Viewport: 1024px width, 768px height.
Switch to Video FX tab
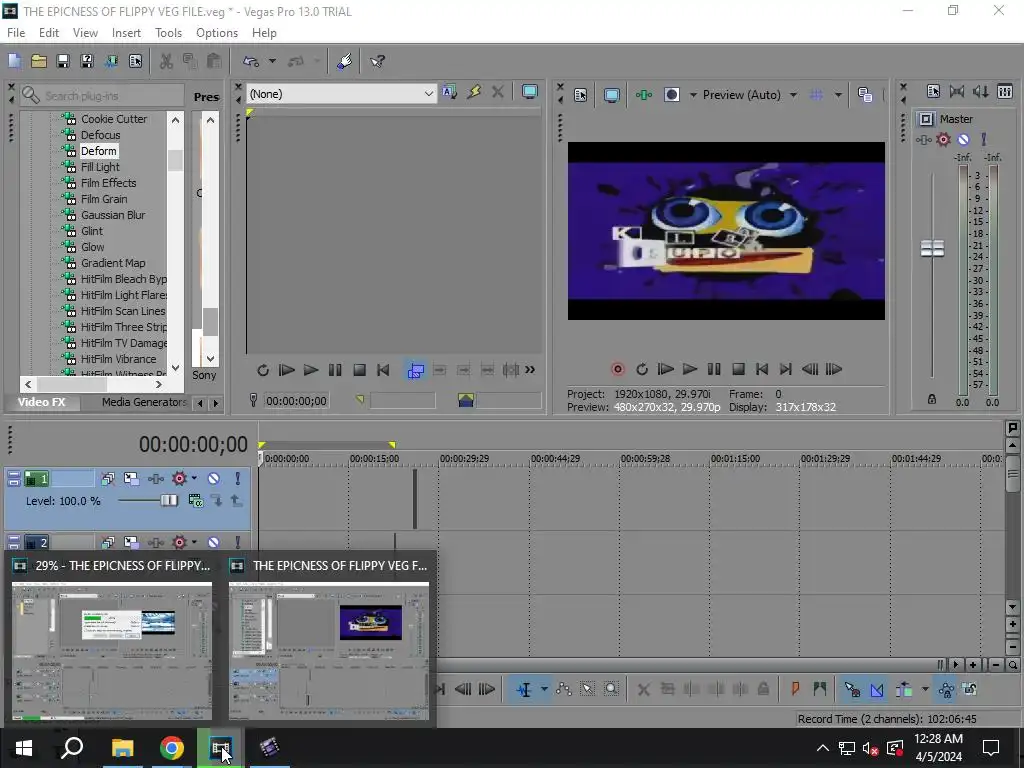pyautogui.click(x=42, y=402)
